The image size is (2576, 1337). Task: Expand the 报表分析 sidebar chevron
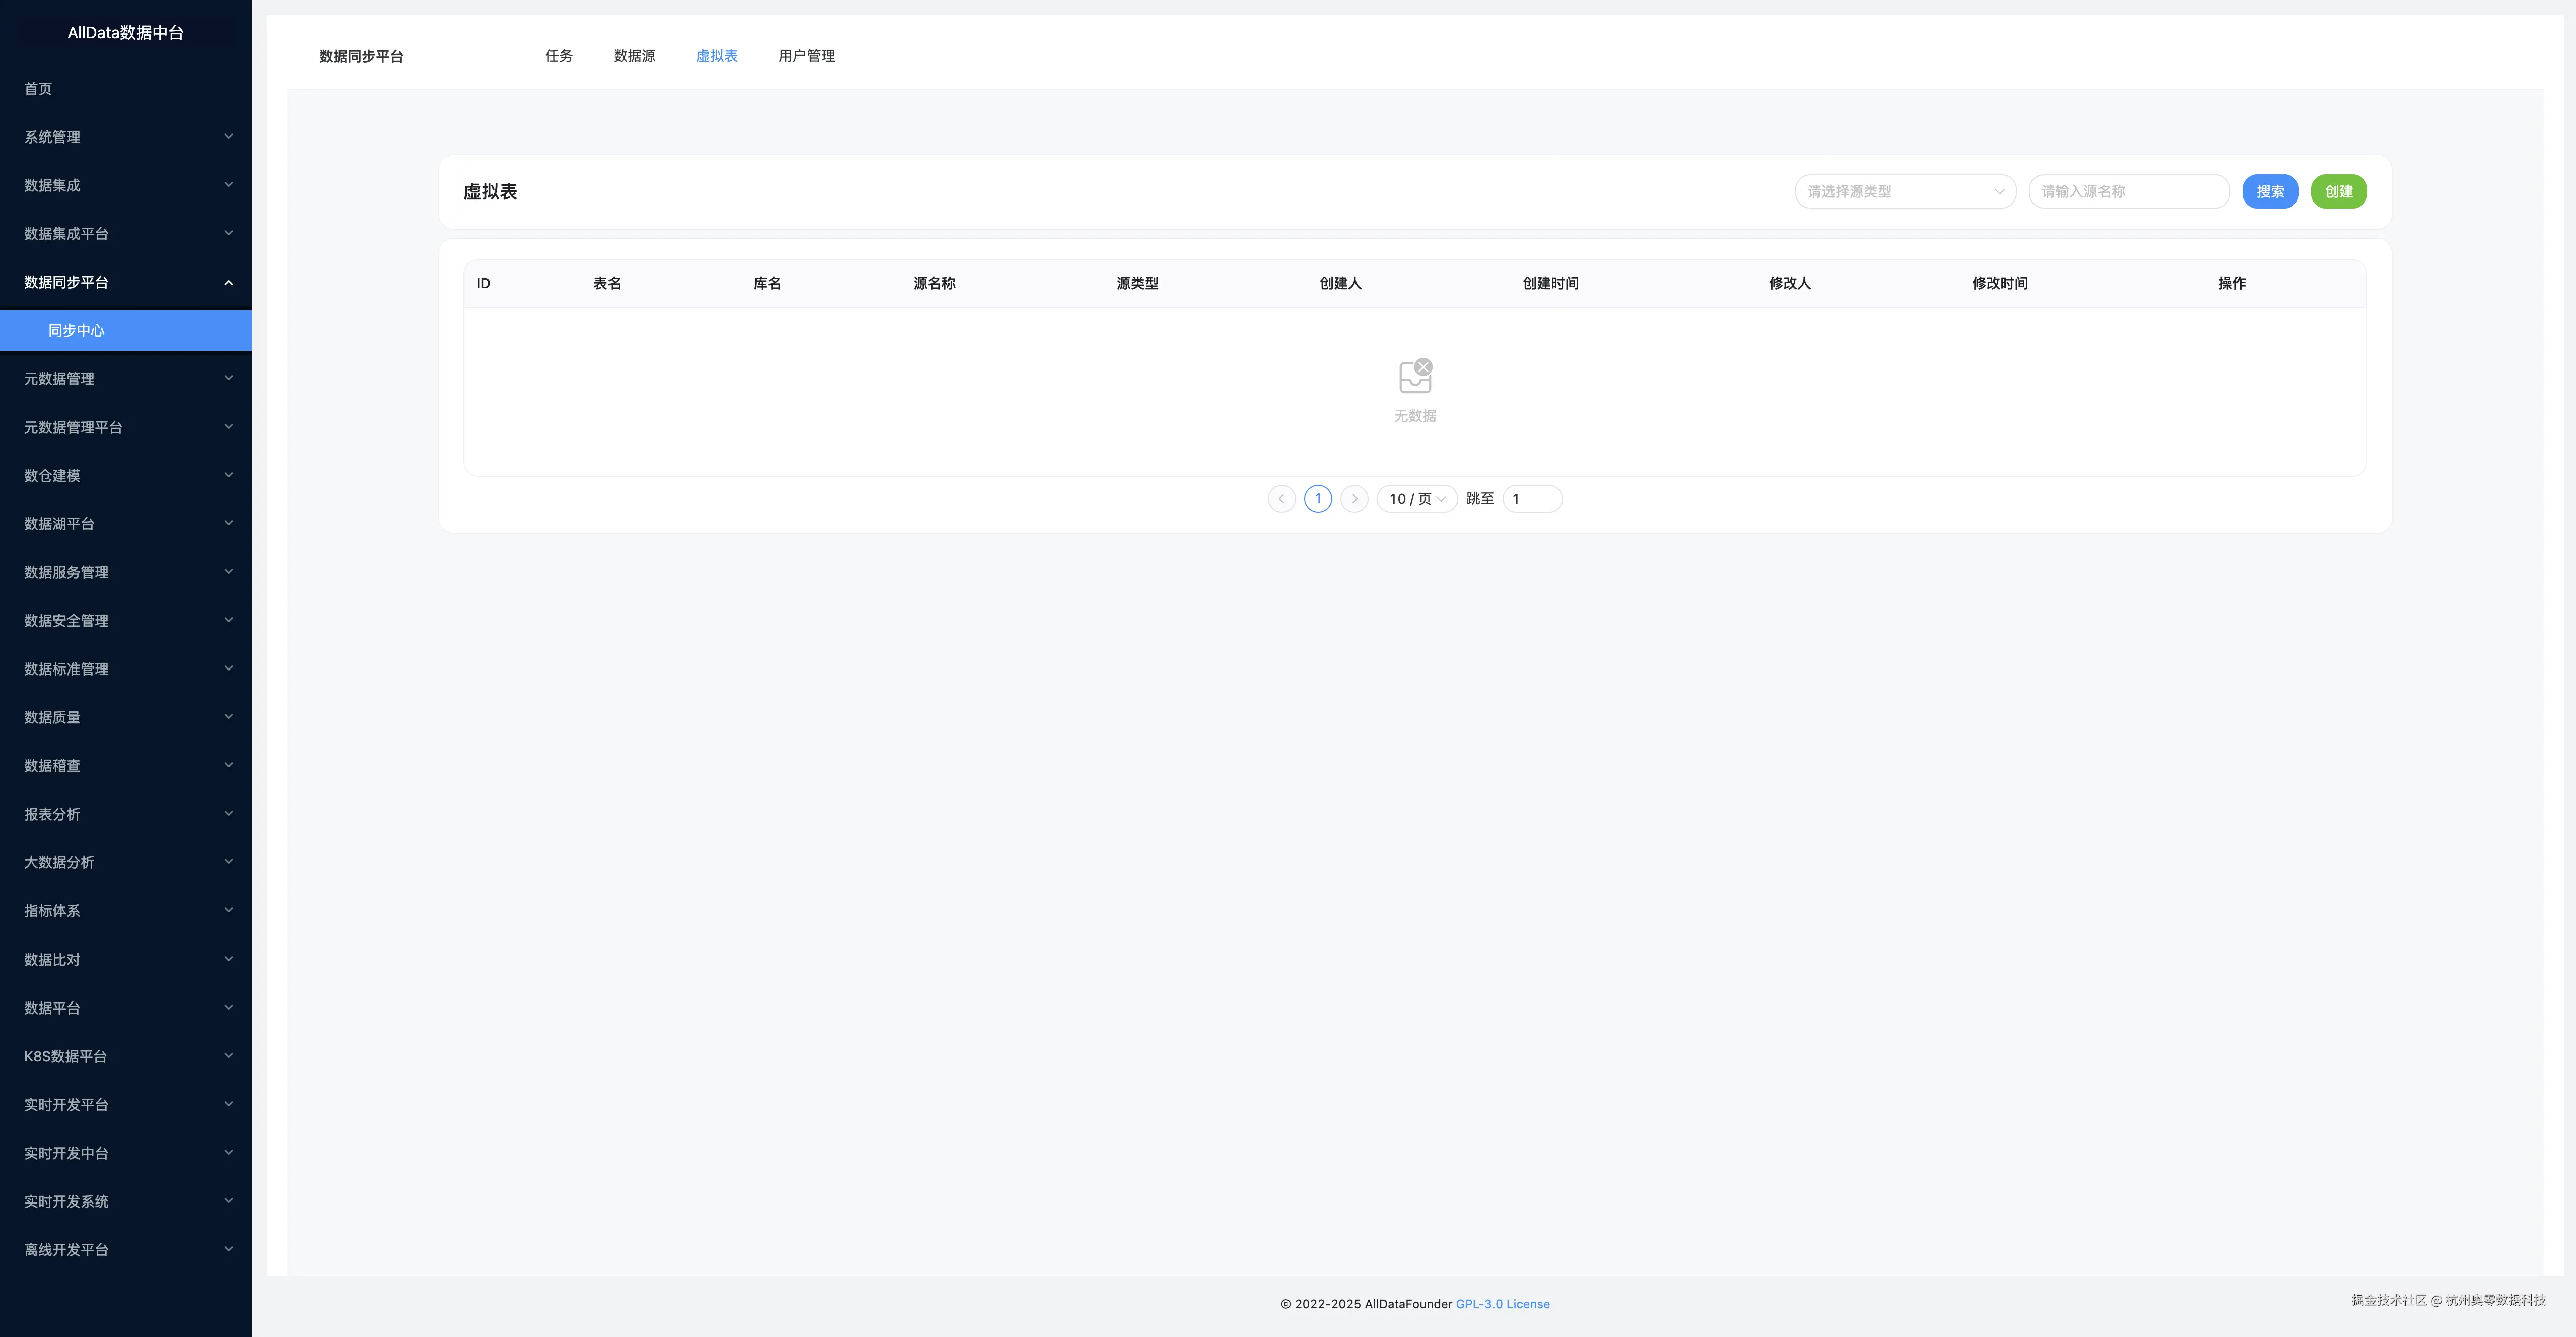[228, 814]
